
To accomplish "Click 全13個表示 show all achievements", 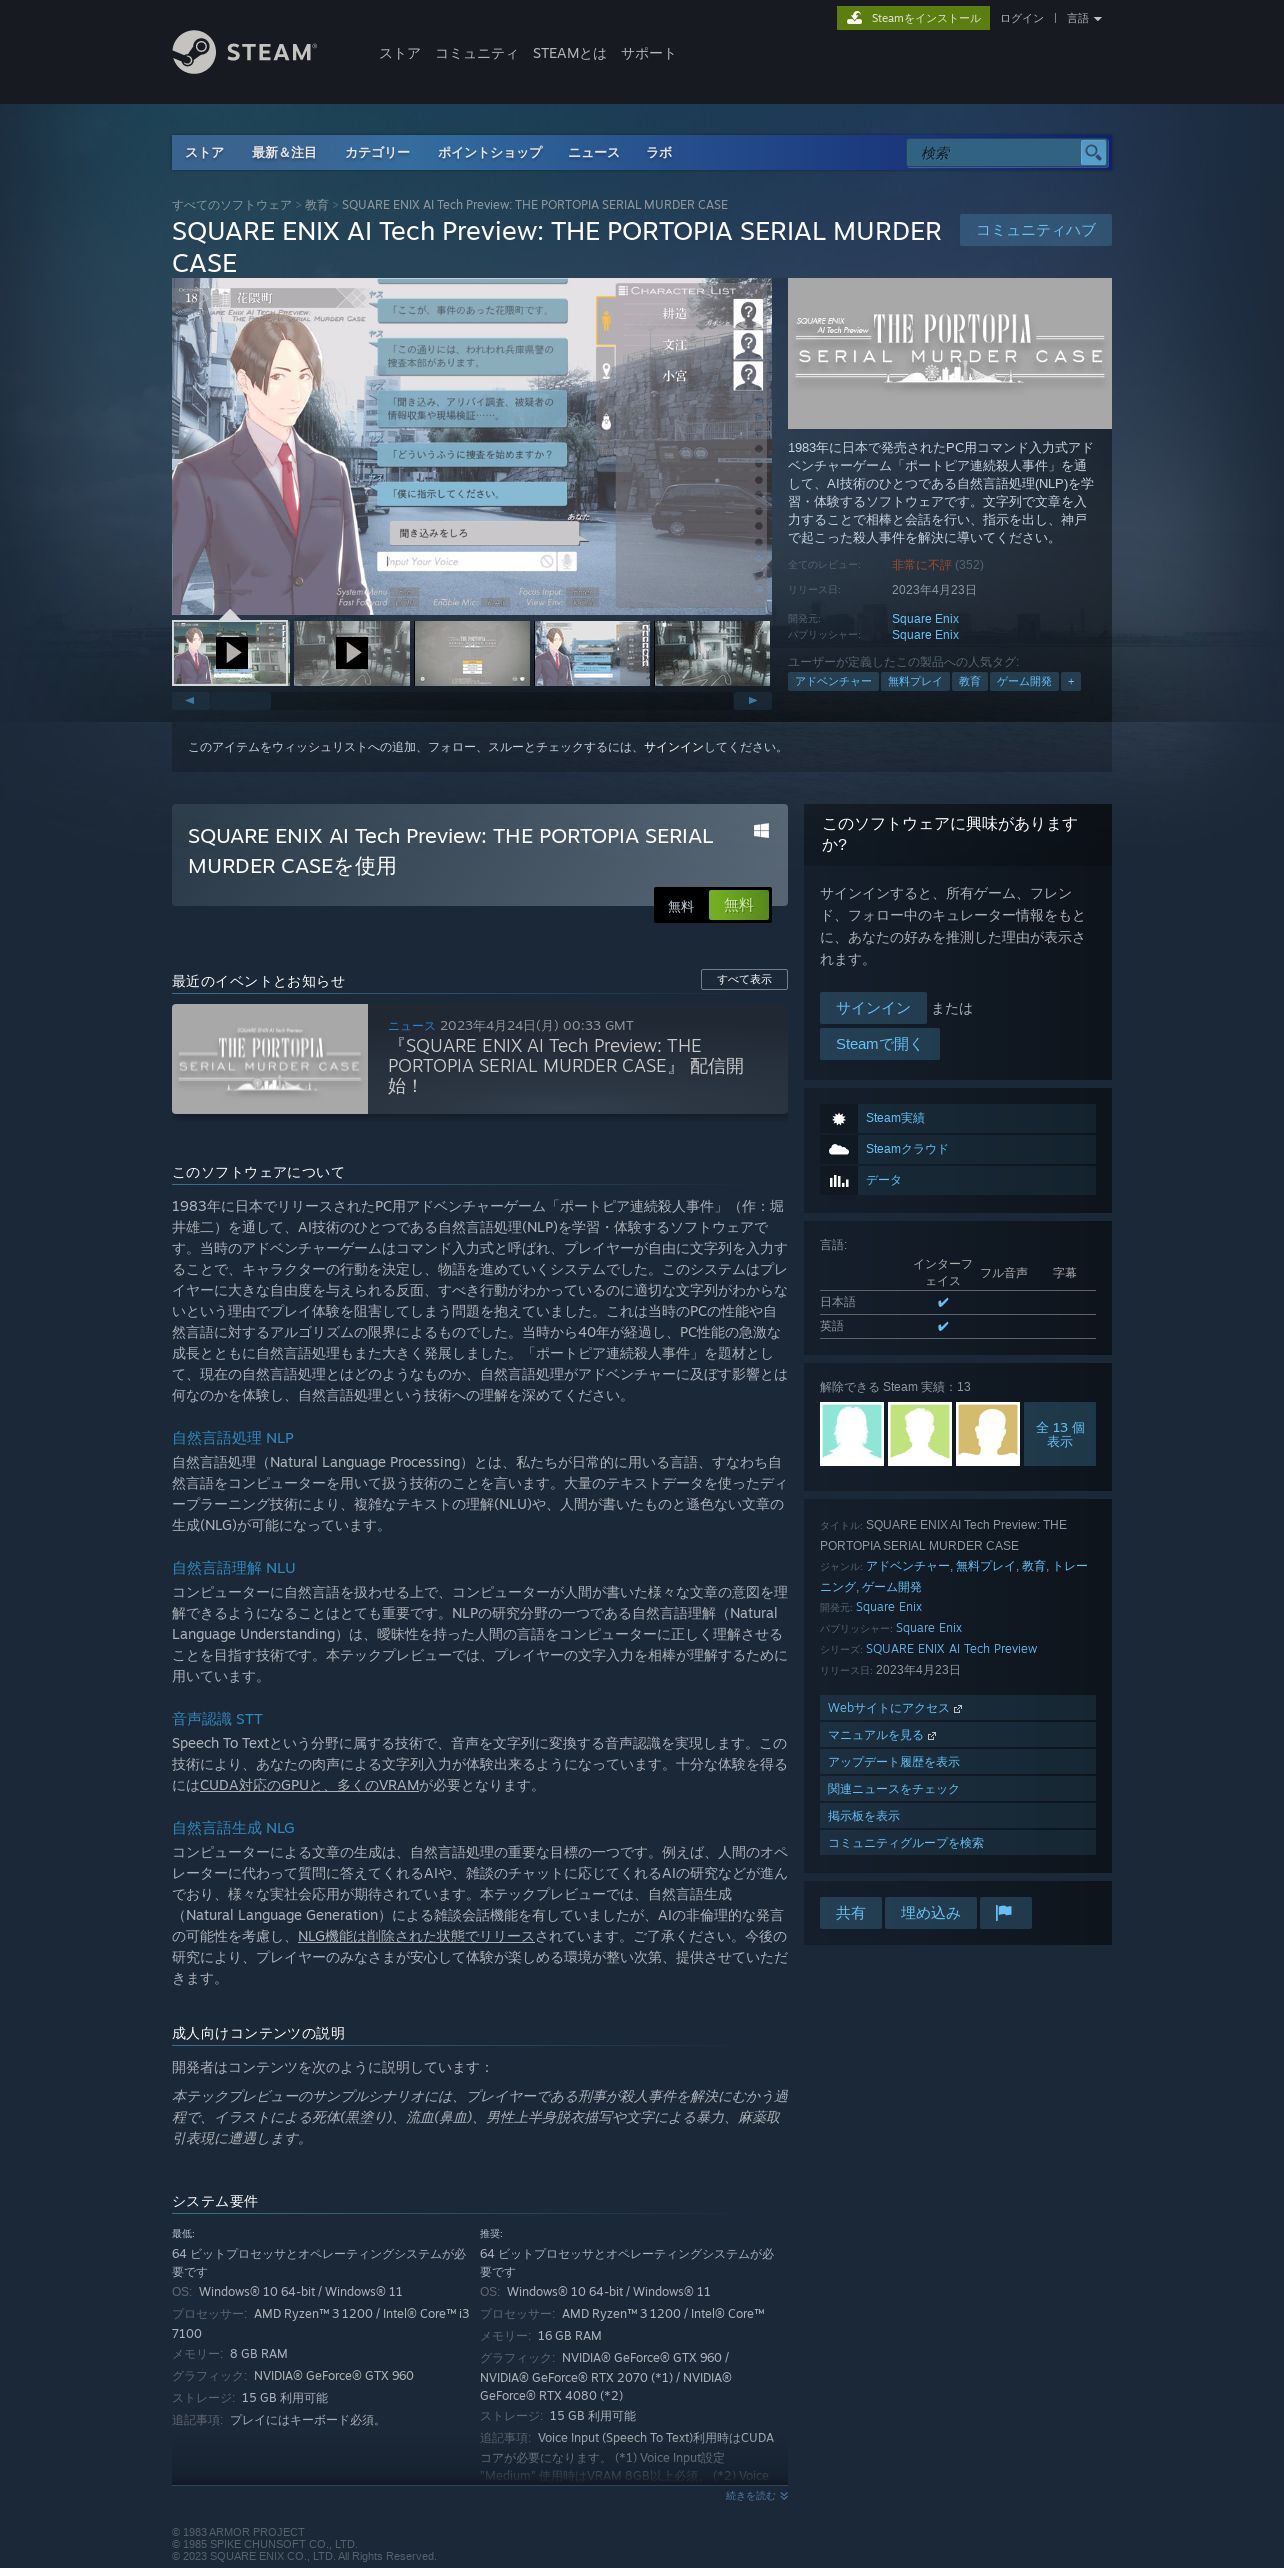I will pos(1060,1434).
